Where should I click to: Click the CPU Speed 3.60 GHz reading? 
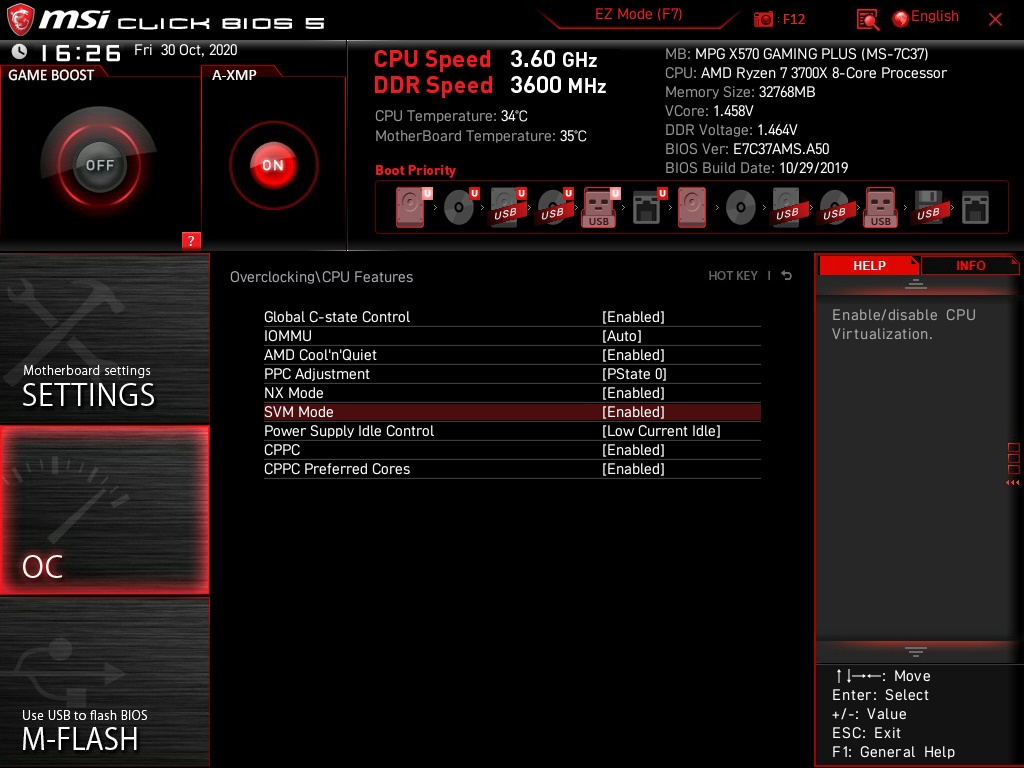pyautogui.click(x=485, y=59)
